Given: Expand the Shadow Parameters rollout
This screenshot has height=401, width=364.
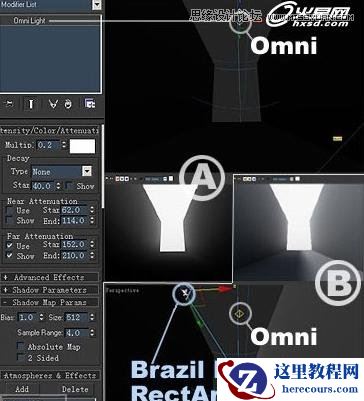Looking at the screenshot, I should pyautogui.click(x=50, y=290).
